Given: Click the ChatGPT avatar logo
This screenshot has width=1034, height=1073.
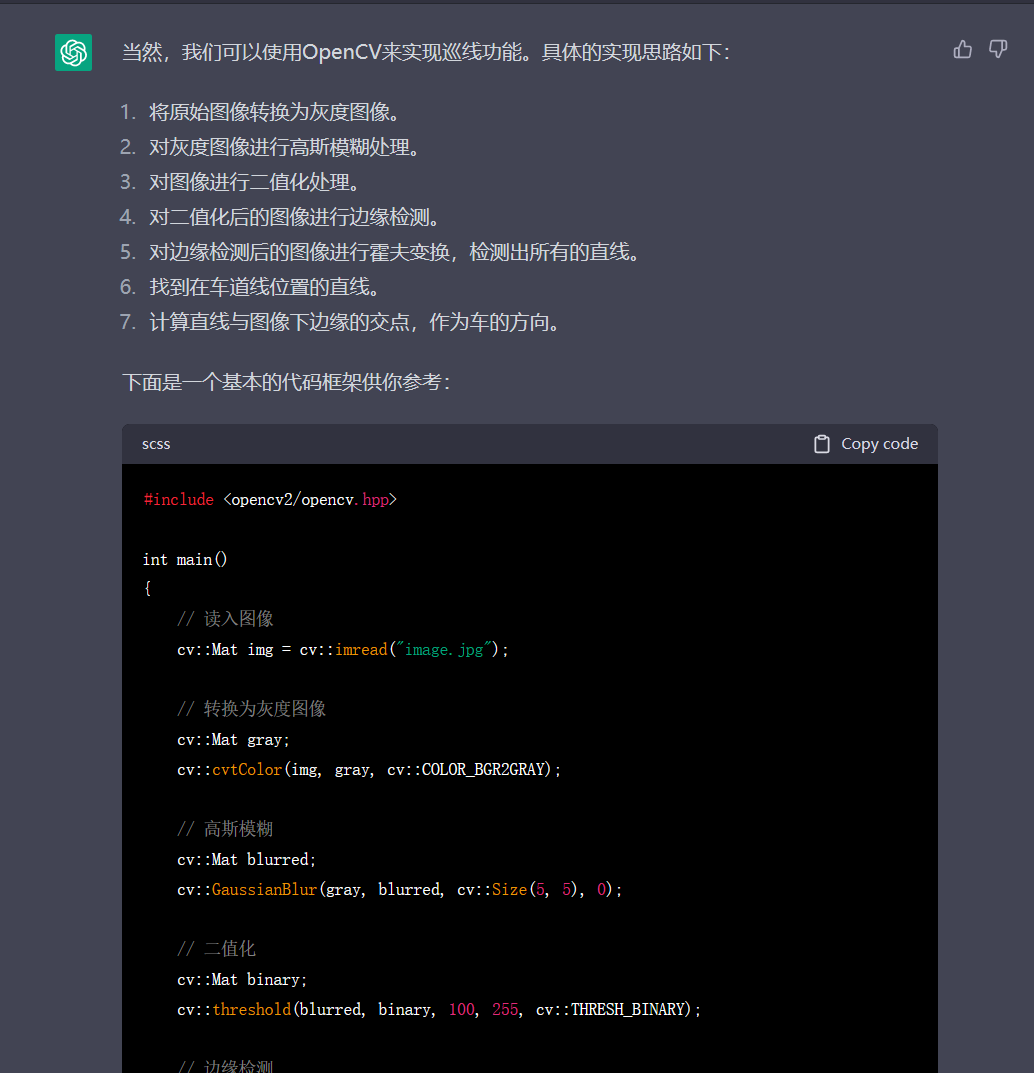Looking at the screenshot, I should point(73,53).
